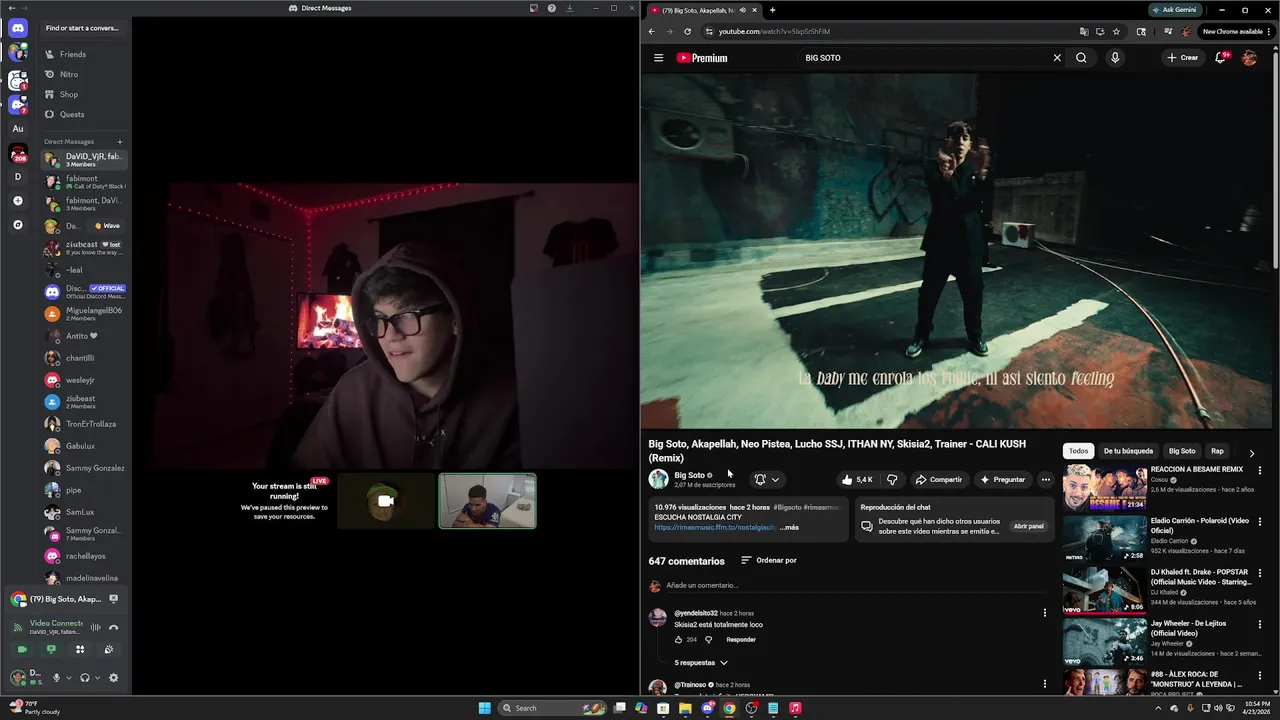
Task: Go to YouTube Premium home logo
Action: point(702,58)
